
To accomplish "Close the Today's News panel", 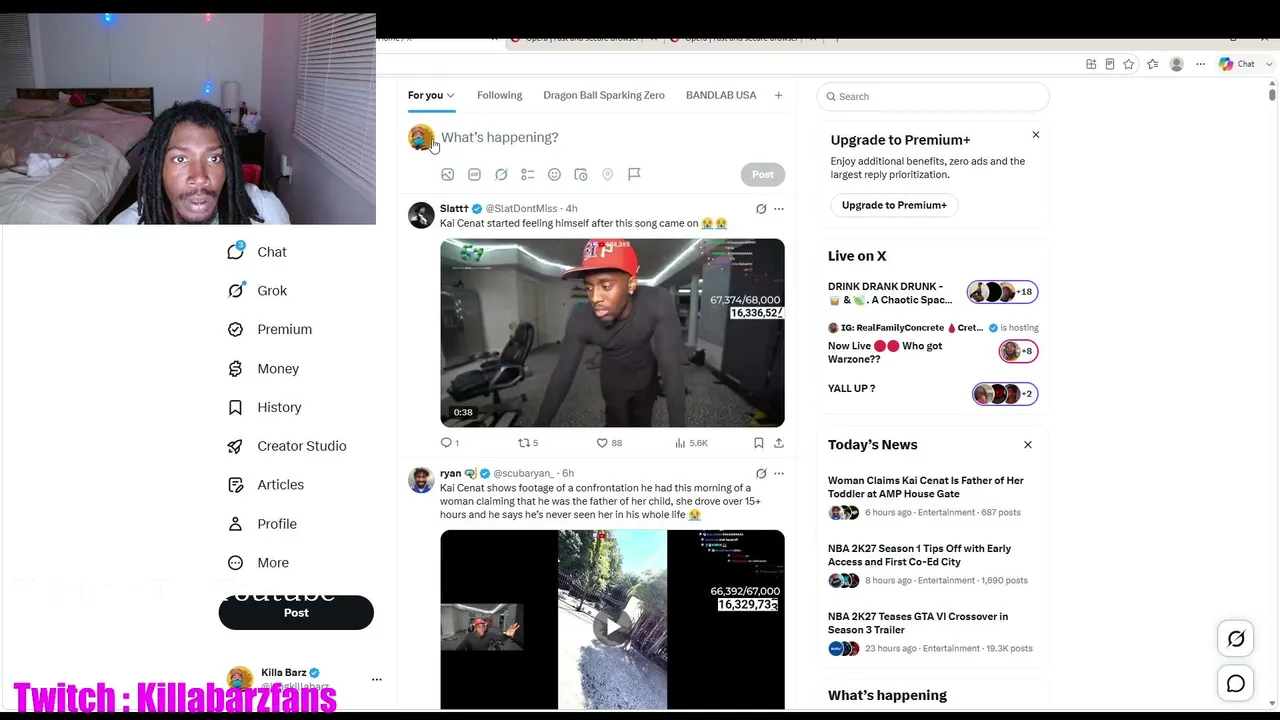I will (x=1028, y=445).
